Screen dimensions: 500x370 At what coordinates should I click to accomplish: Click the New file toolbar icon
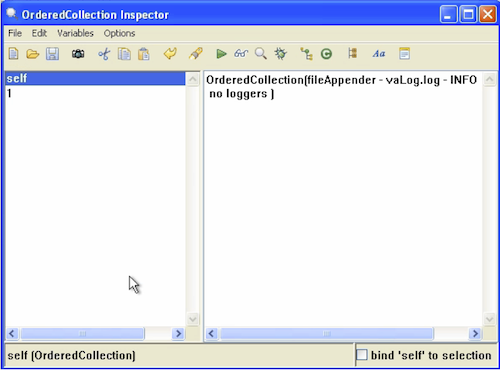14,54
